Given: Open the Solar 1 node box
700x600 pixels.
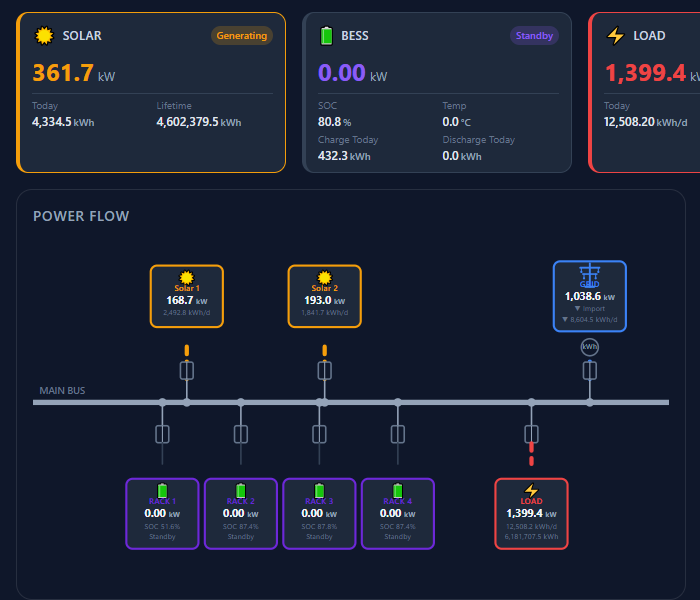Looking at the screenshot, I should click(x=187, y=296).
